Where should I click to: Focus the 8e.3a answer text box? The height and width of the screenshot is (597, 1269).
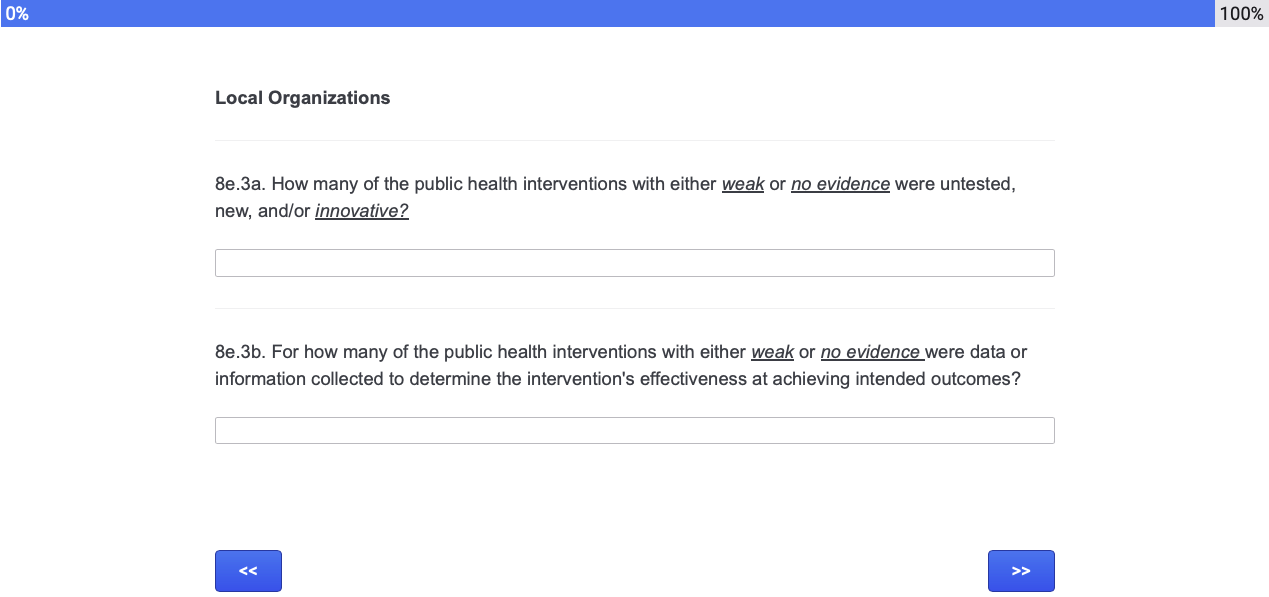634,263
